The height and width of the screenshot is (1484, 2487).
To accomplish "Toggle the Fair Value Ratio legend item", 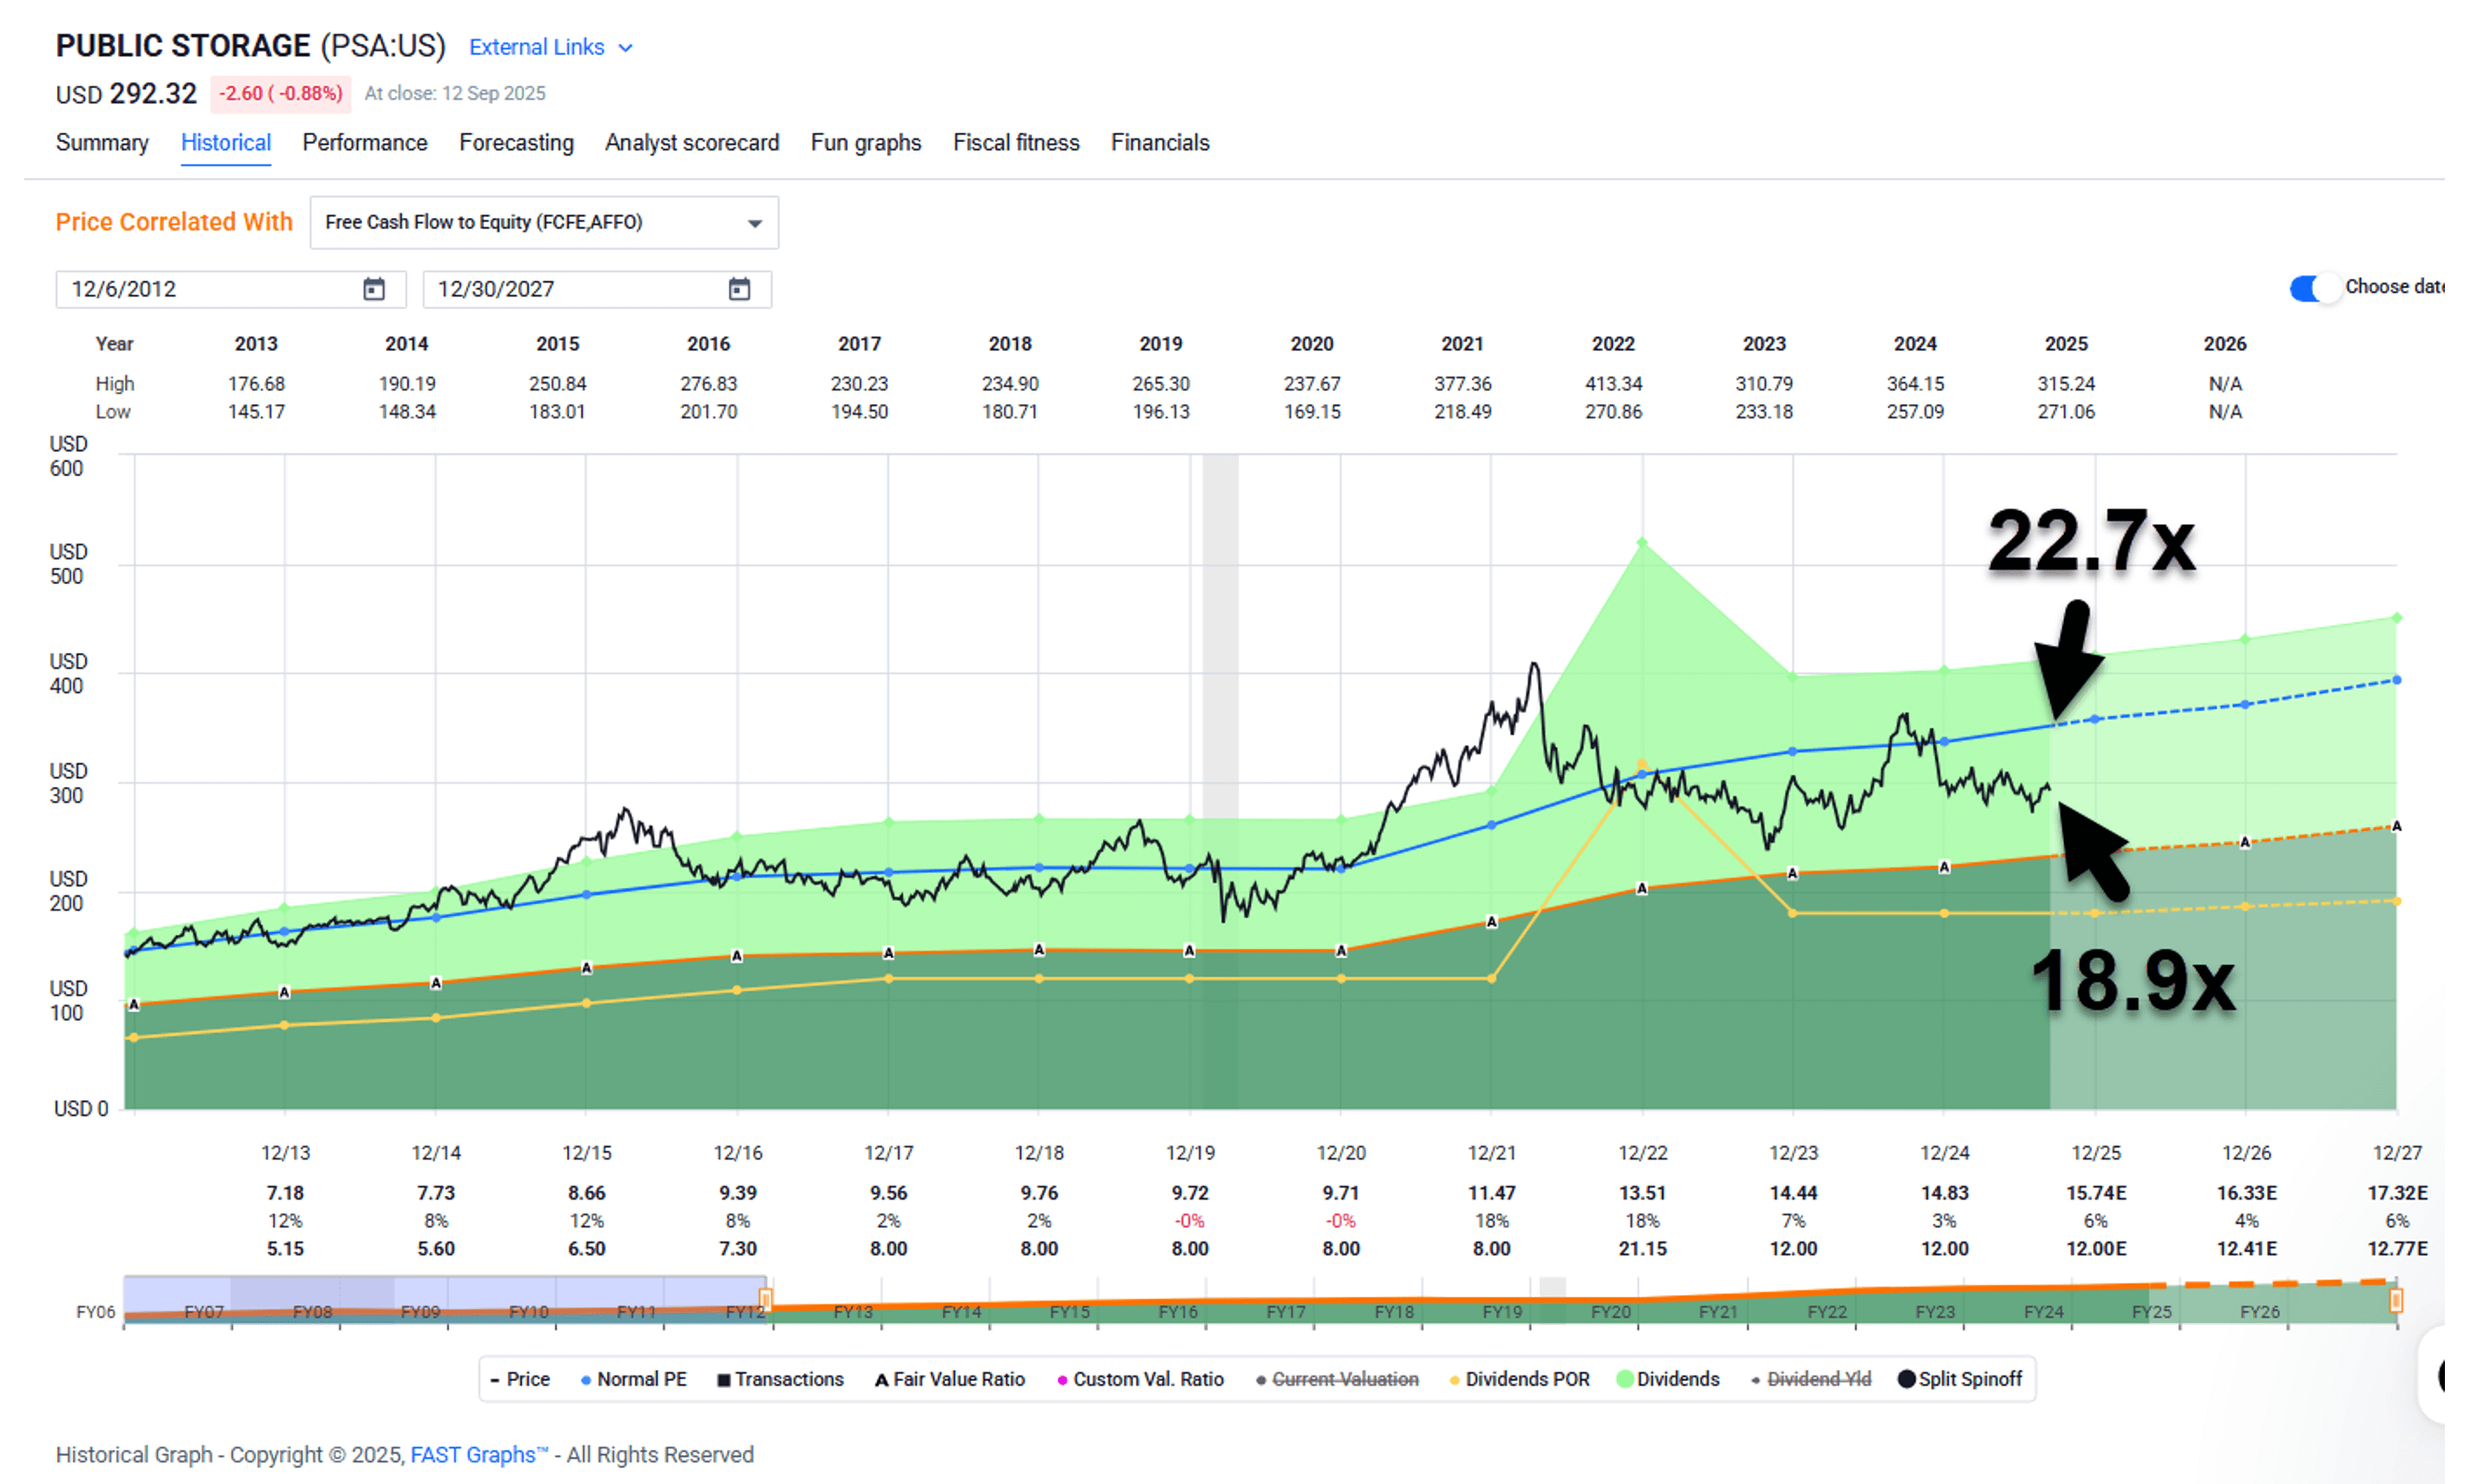I will [950, 1379].
